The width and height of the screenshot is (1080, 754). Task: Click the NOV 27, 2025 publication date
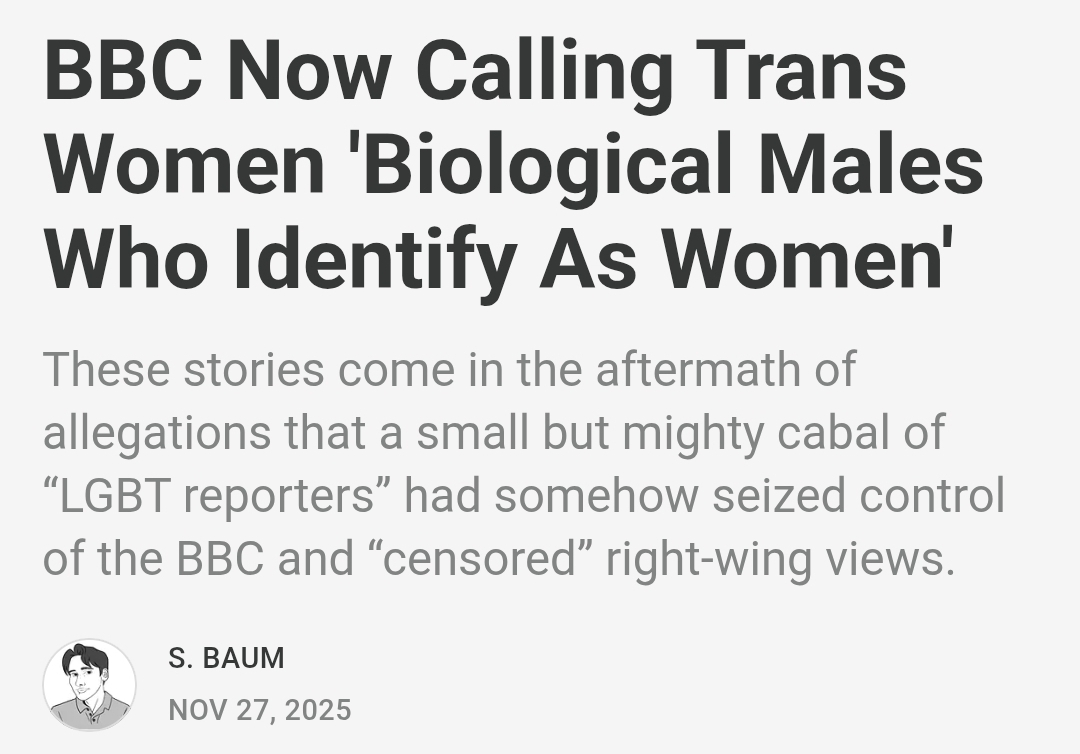tap(260, 710)
